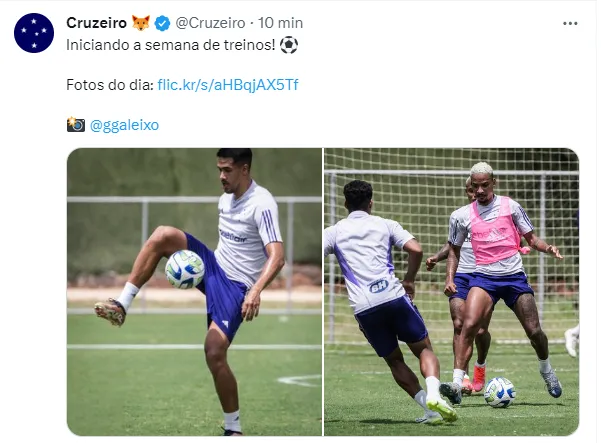This screenshot has height=443, width=601.
Task: Click the soccer ball emoji after treinos
Action: coord(289,45)
